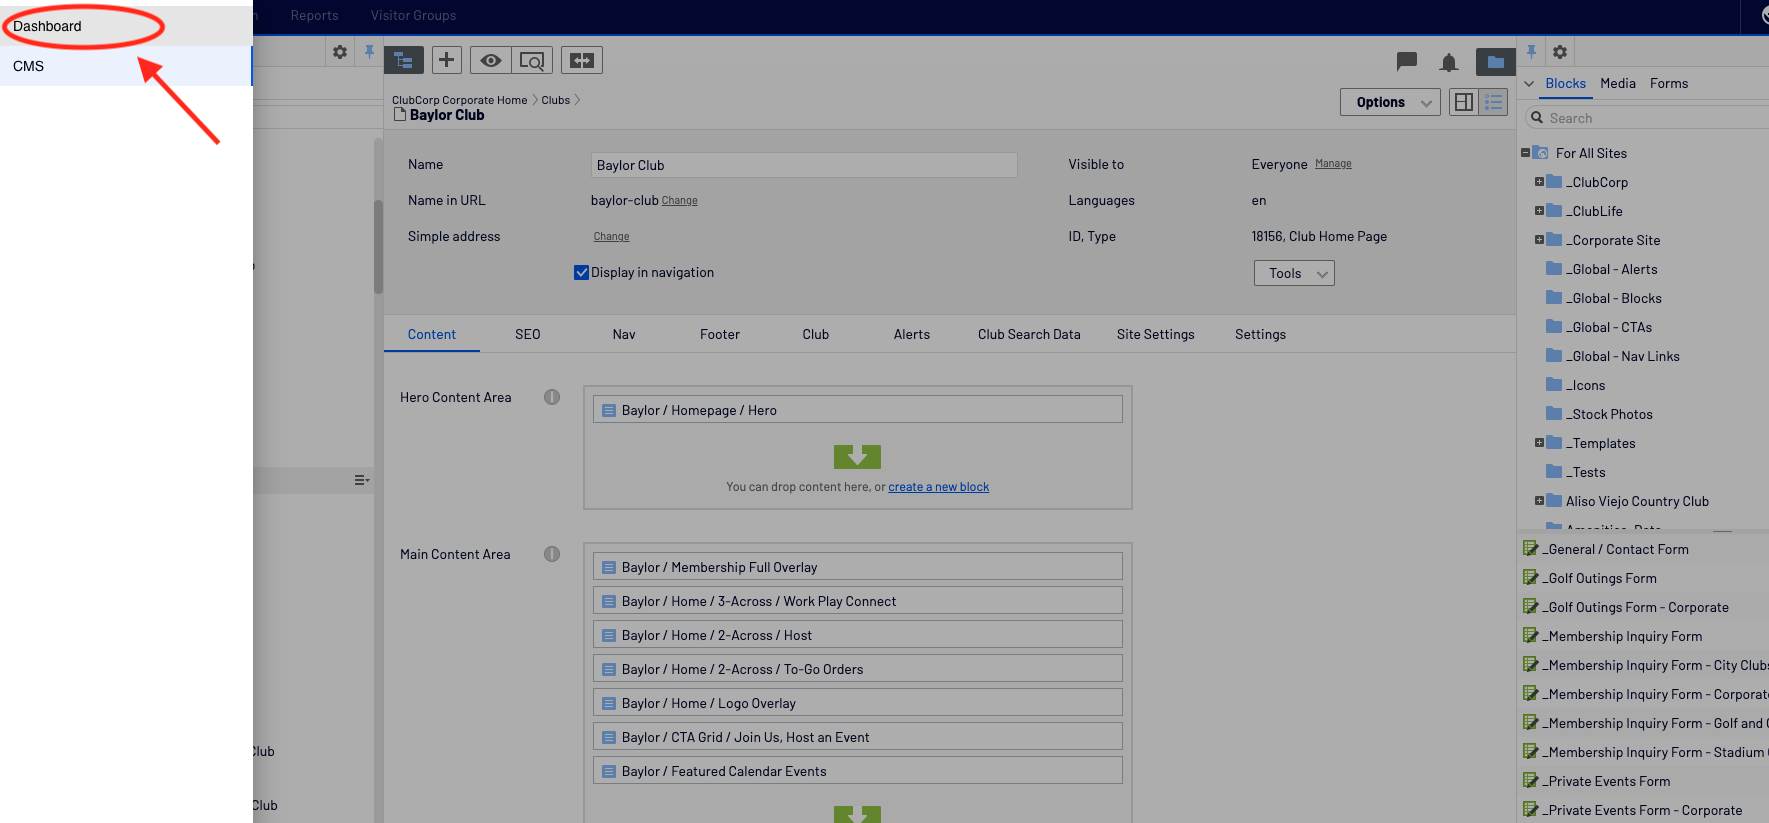This screenshot has width=1769, height=823.
Task: Click Change link for Simple address
Action: click(611, 237)
